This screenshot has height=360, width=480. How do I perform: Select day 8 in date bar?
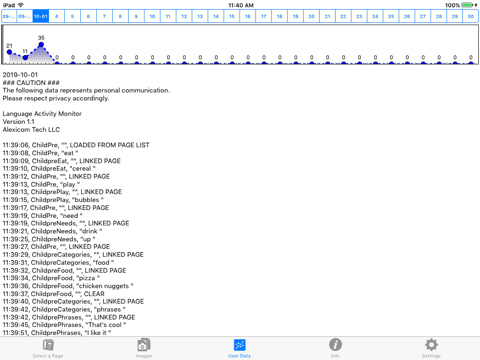coord(120,16)
